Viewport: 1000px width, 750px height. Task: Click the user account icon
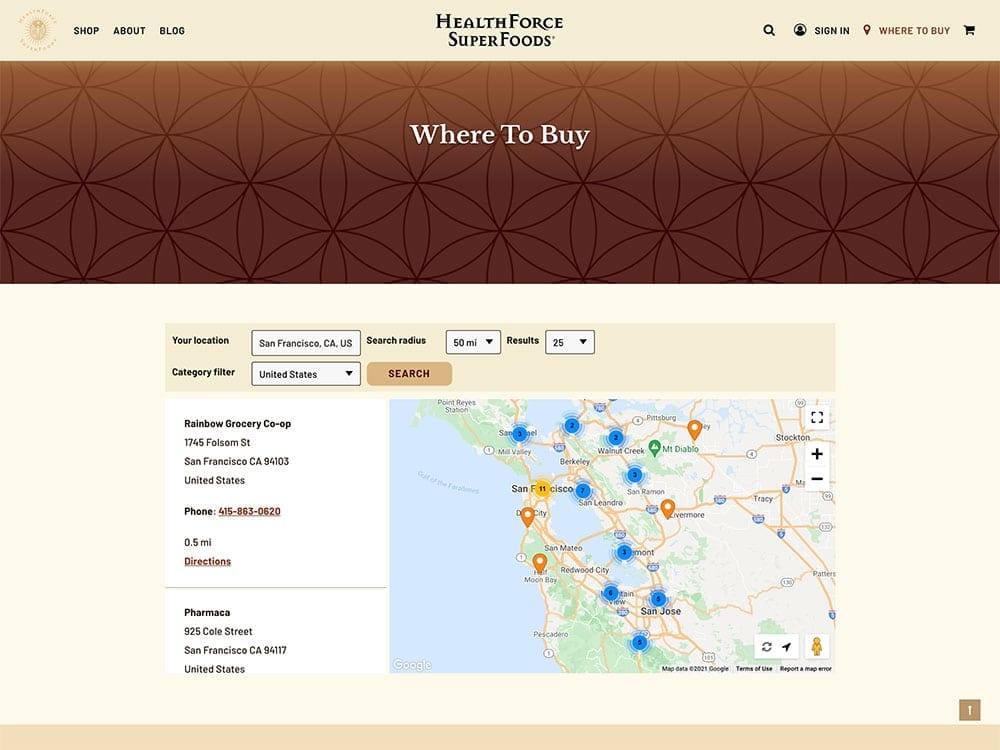pyautogui.click(x=800, y=30)
